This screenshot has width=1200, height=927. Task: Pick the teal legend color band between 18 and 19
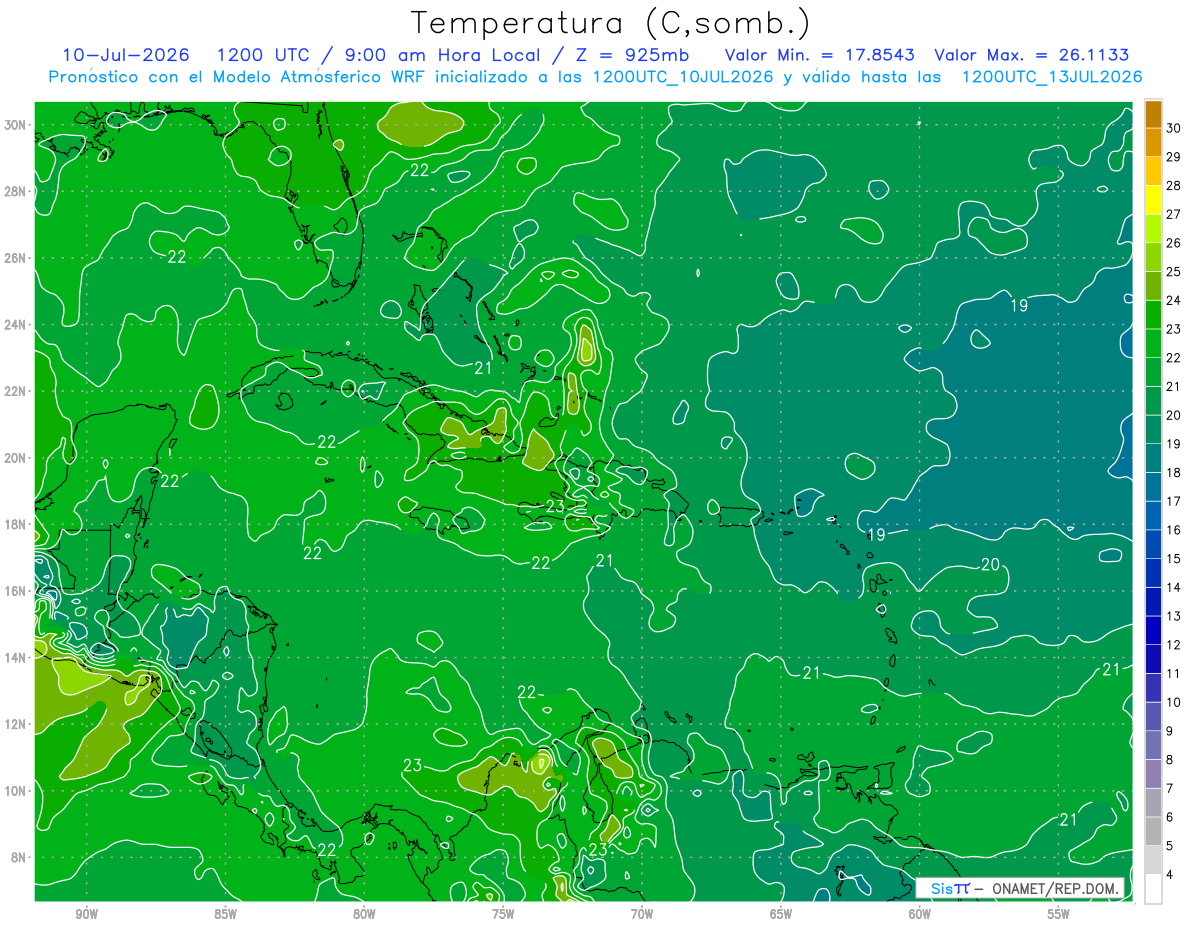click(1153, 458)
